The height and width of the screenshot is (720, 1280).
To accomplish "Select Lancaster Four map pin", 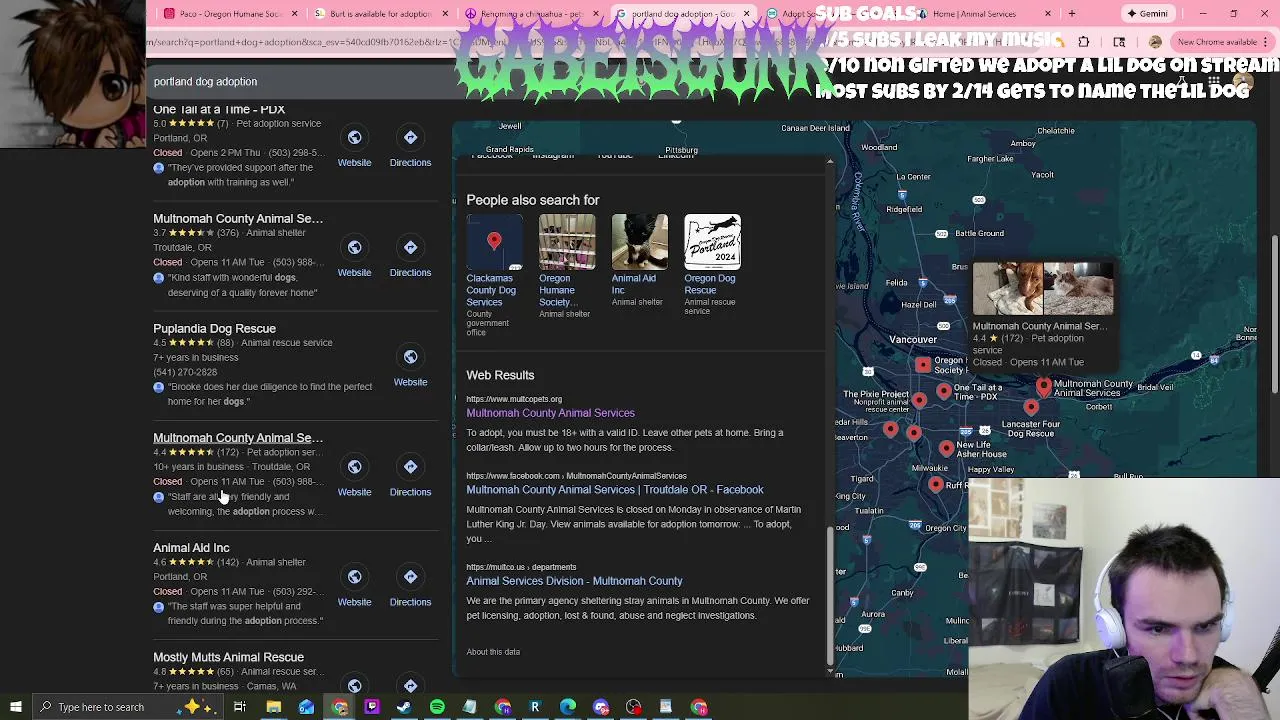I will point(1031,406).
